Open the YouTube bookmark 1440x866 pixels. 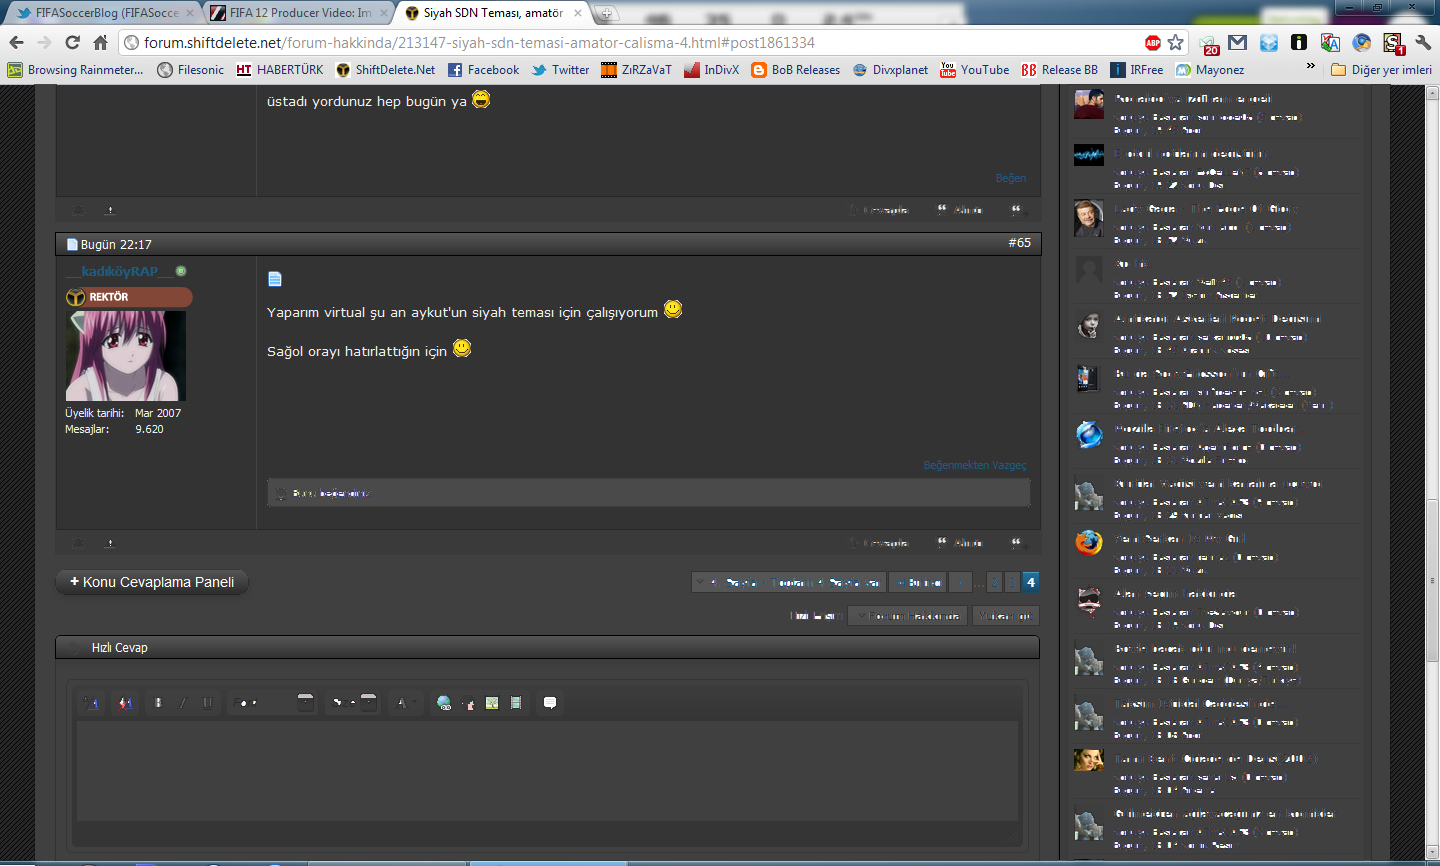(975, 70)
